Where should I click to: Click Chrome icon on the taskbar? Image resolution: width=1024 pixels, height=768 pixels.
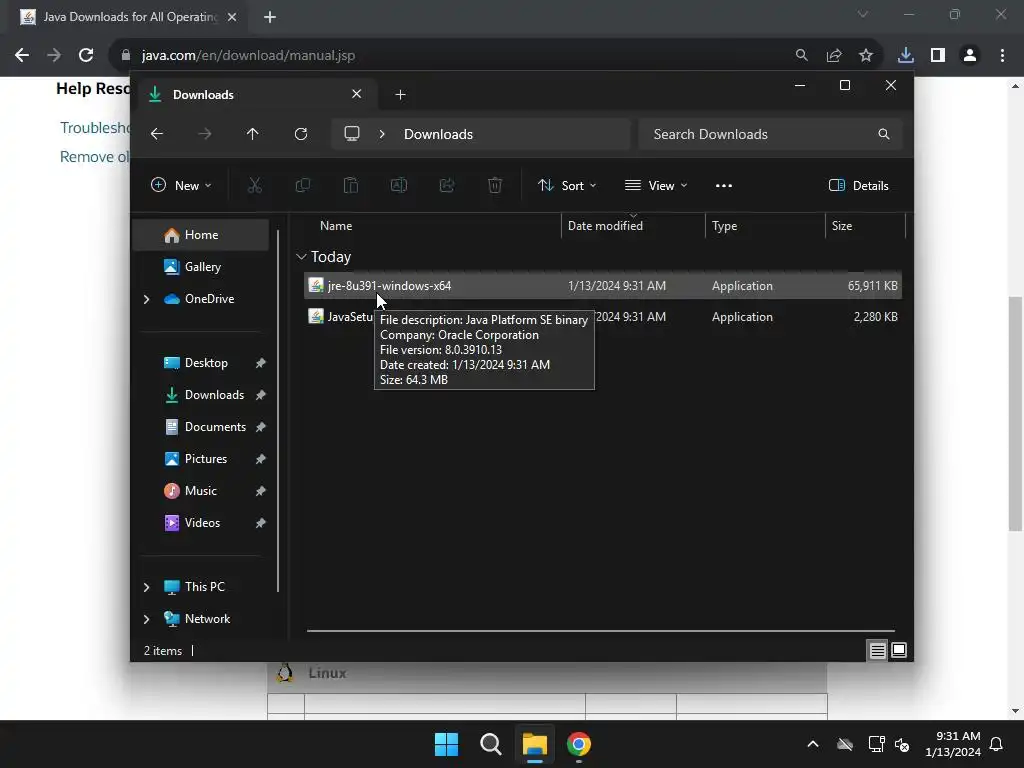tap(579, 744)
